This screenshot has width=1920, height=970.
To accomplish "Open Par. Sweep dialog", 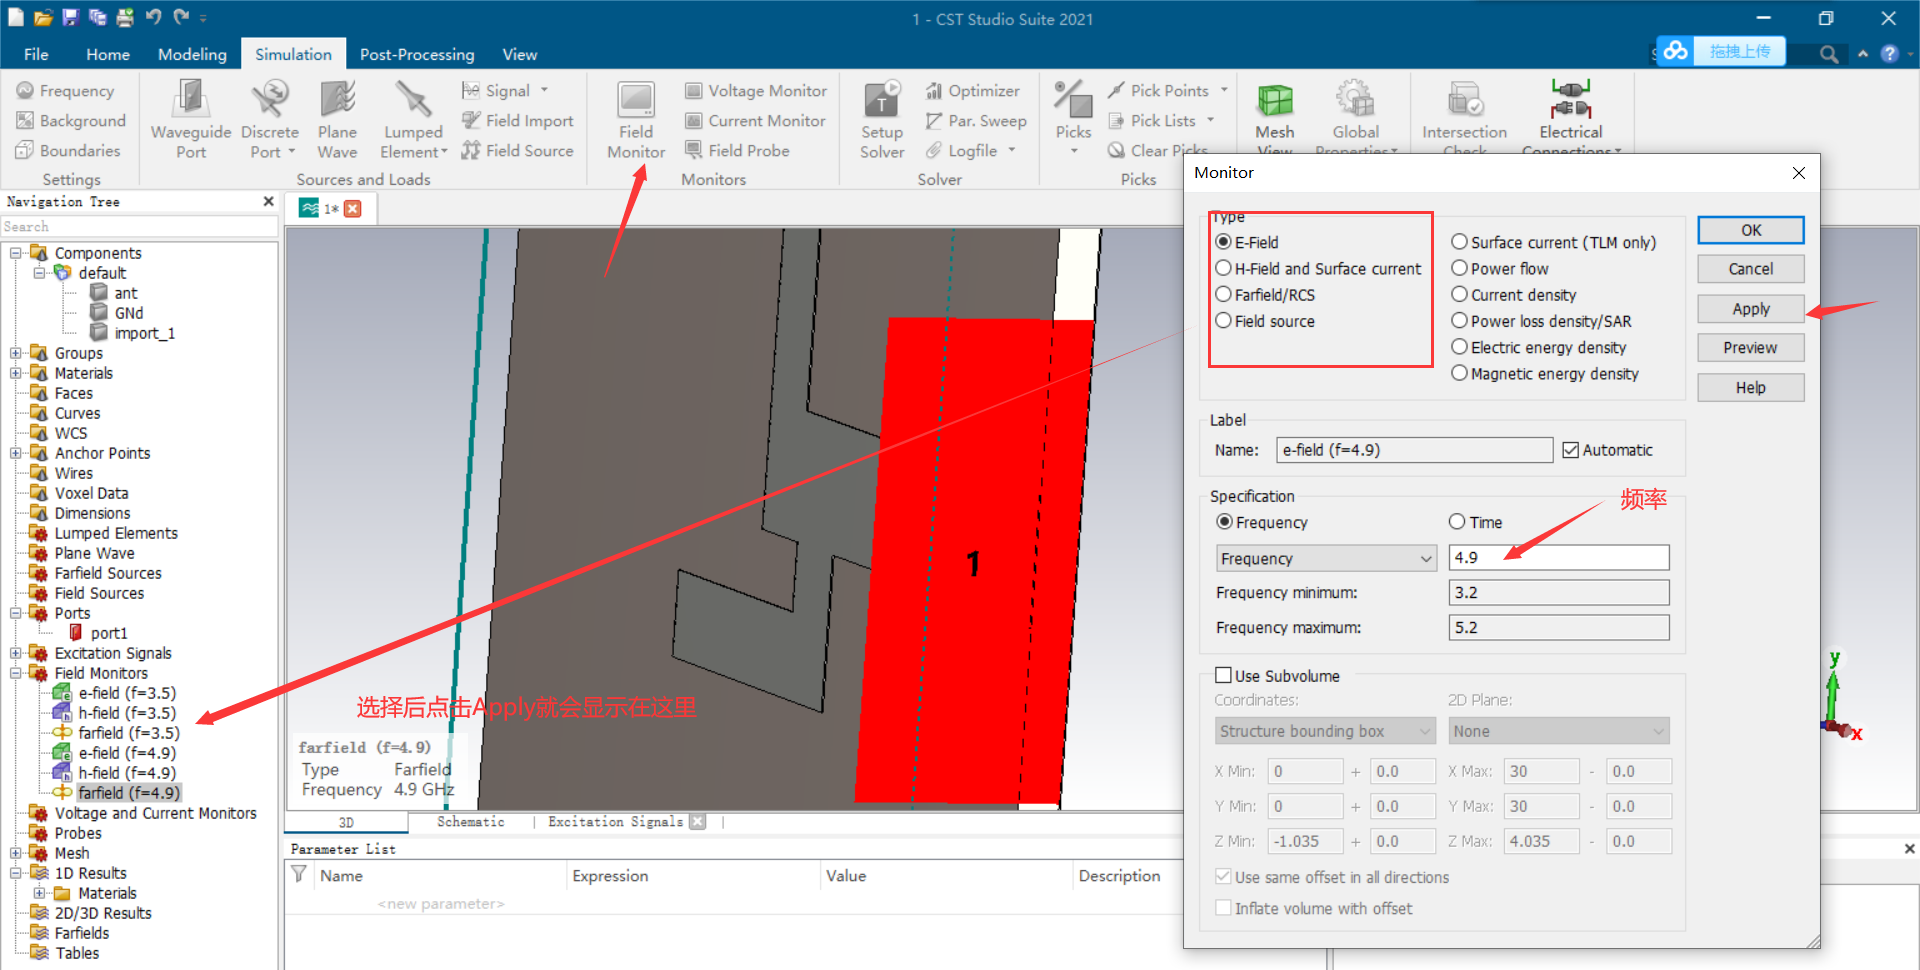I will pos(976,121).
